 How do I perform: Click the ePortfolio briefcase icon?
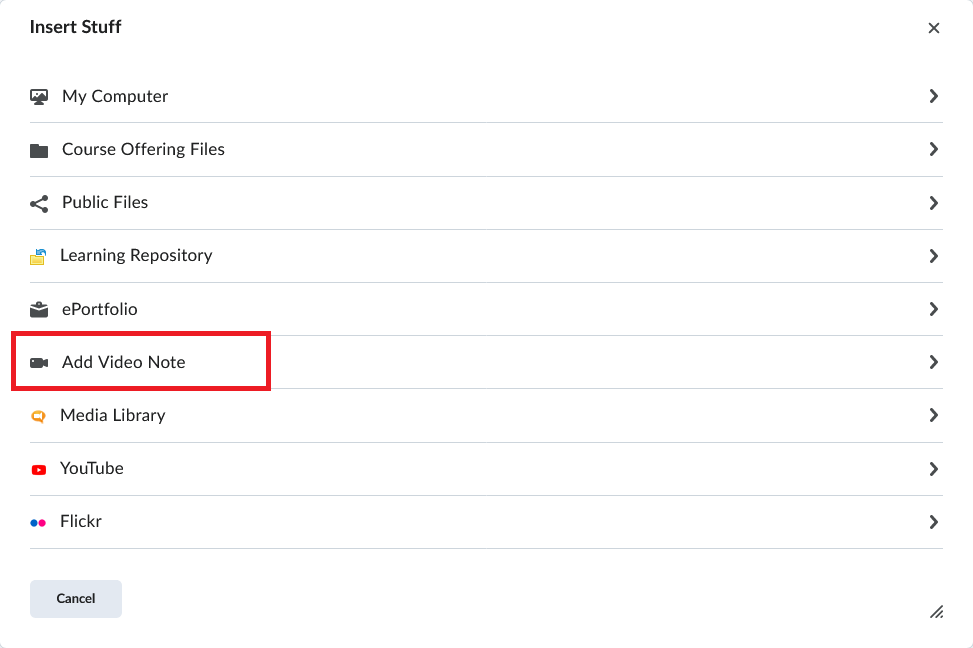tap(39, 309)
